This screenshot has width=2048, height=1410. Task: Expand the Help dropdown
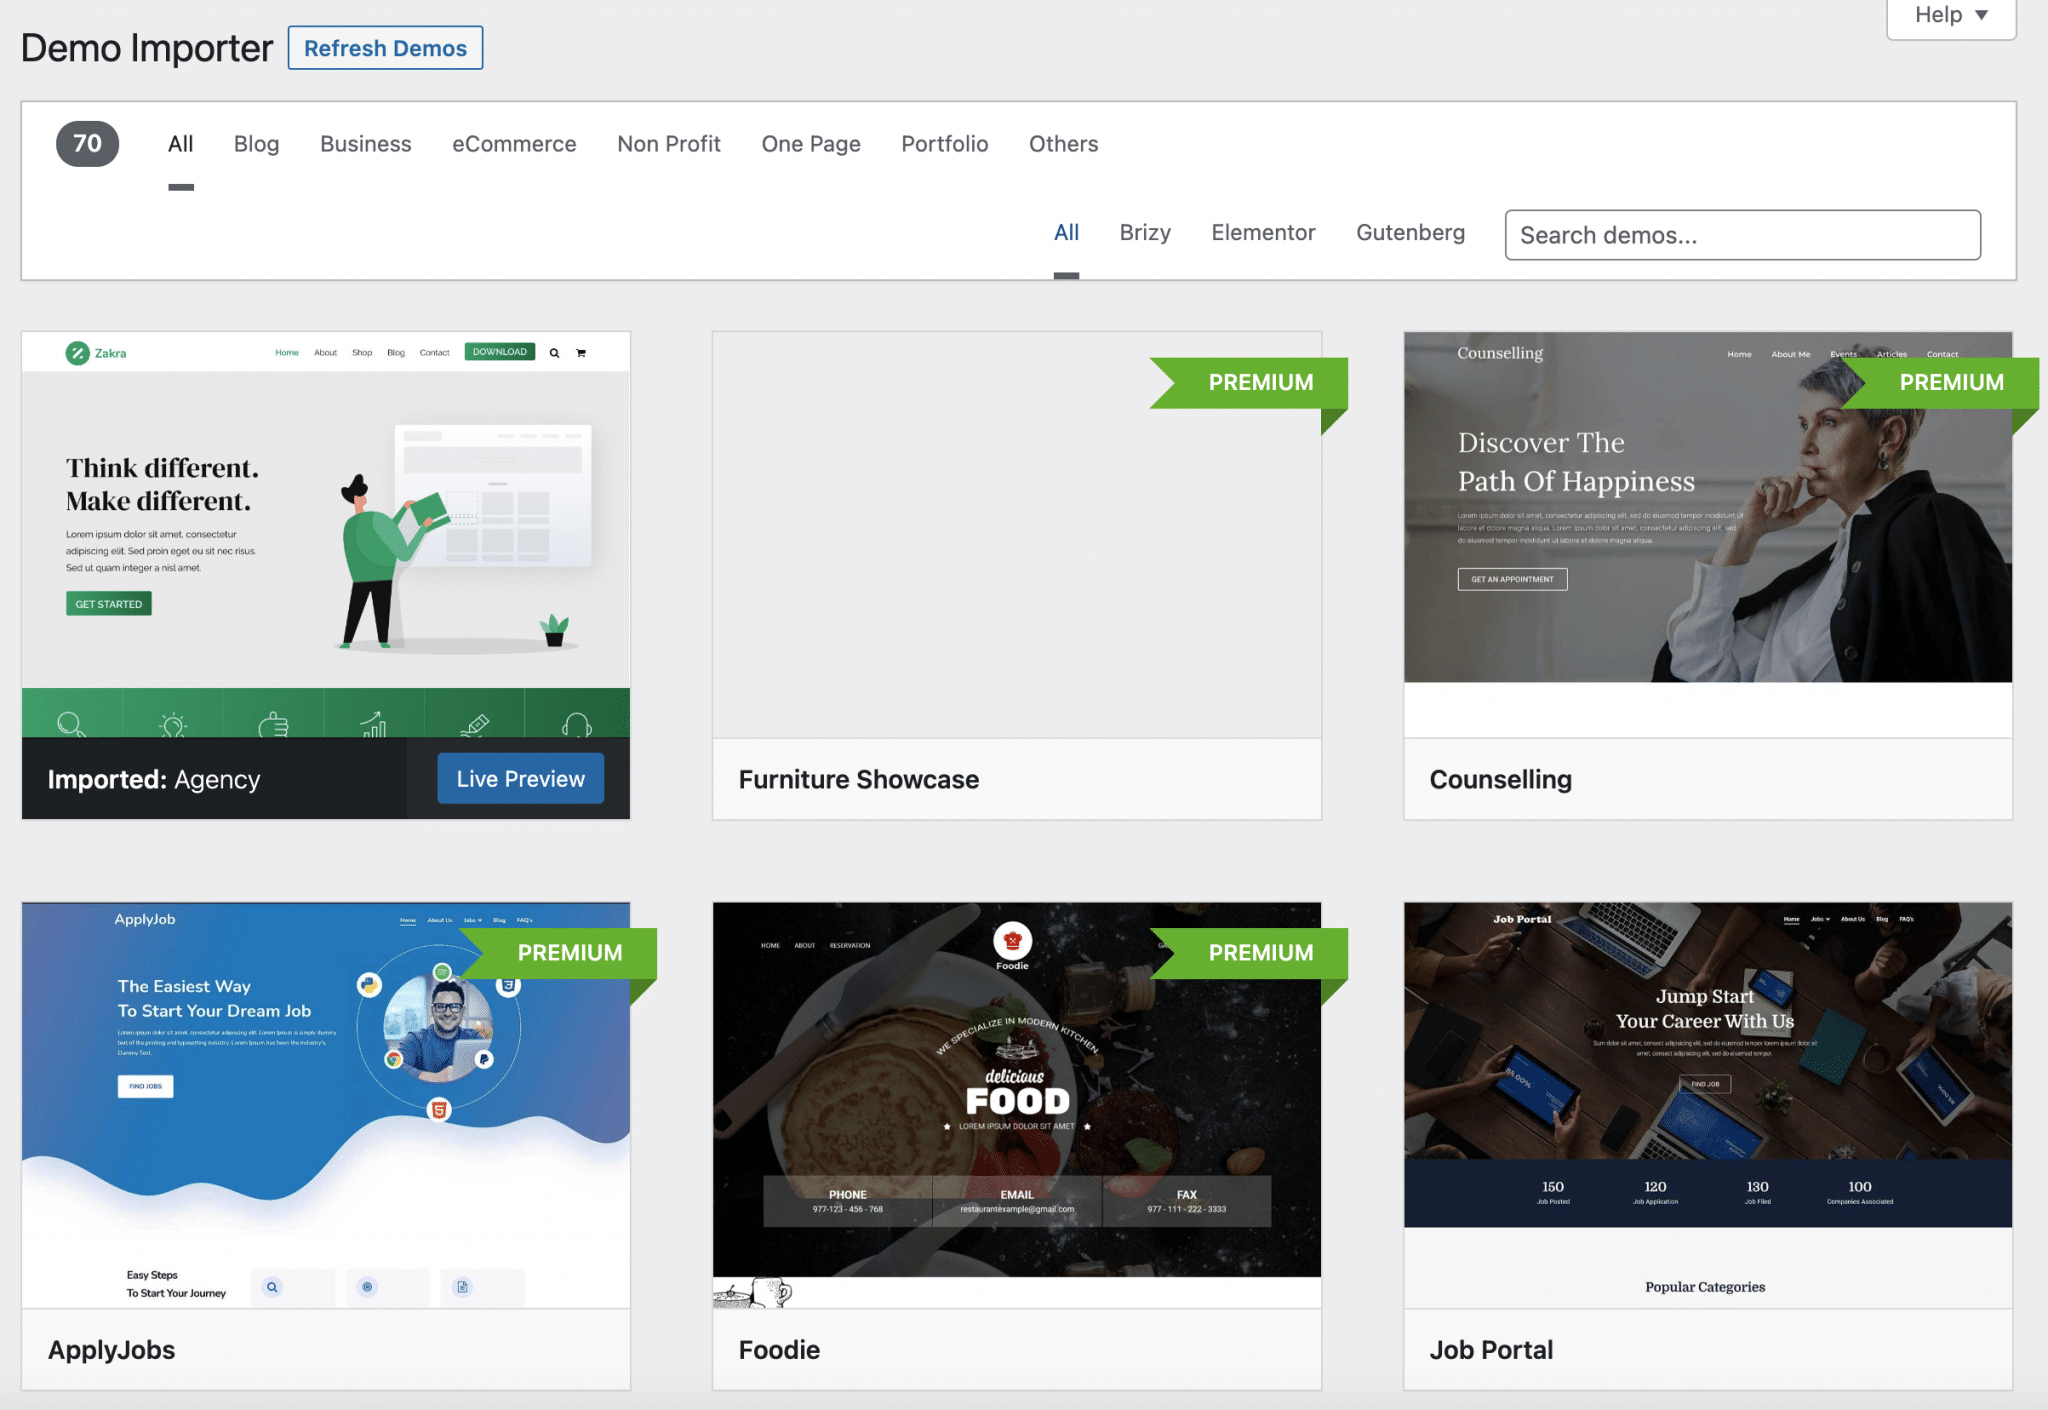coord(1950,15)
